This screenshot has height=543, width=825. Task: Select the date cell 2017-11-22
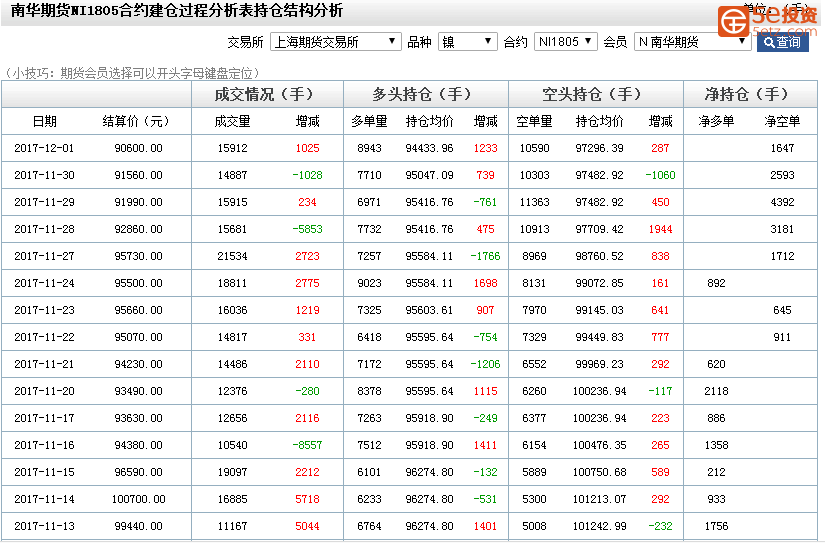coord(44,337)
